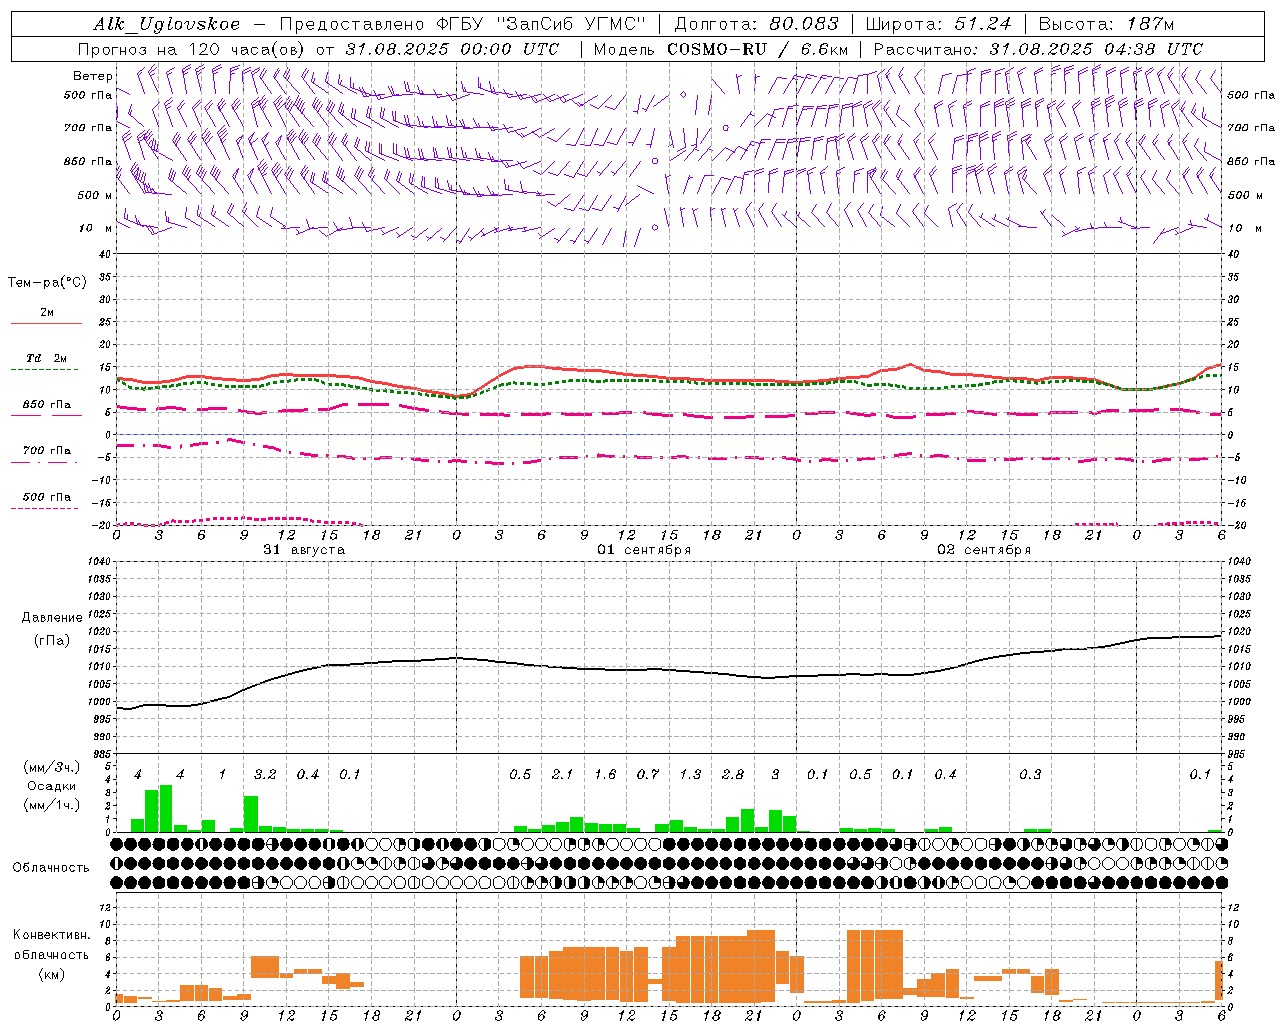Screen dimensions: 1280x1024
Task: Select the date label 02 сентября
Action: tap(984, 550)
